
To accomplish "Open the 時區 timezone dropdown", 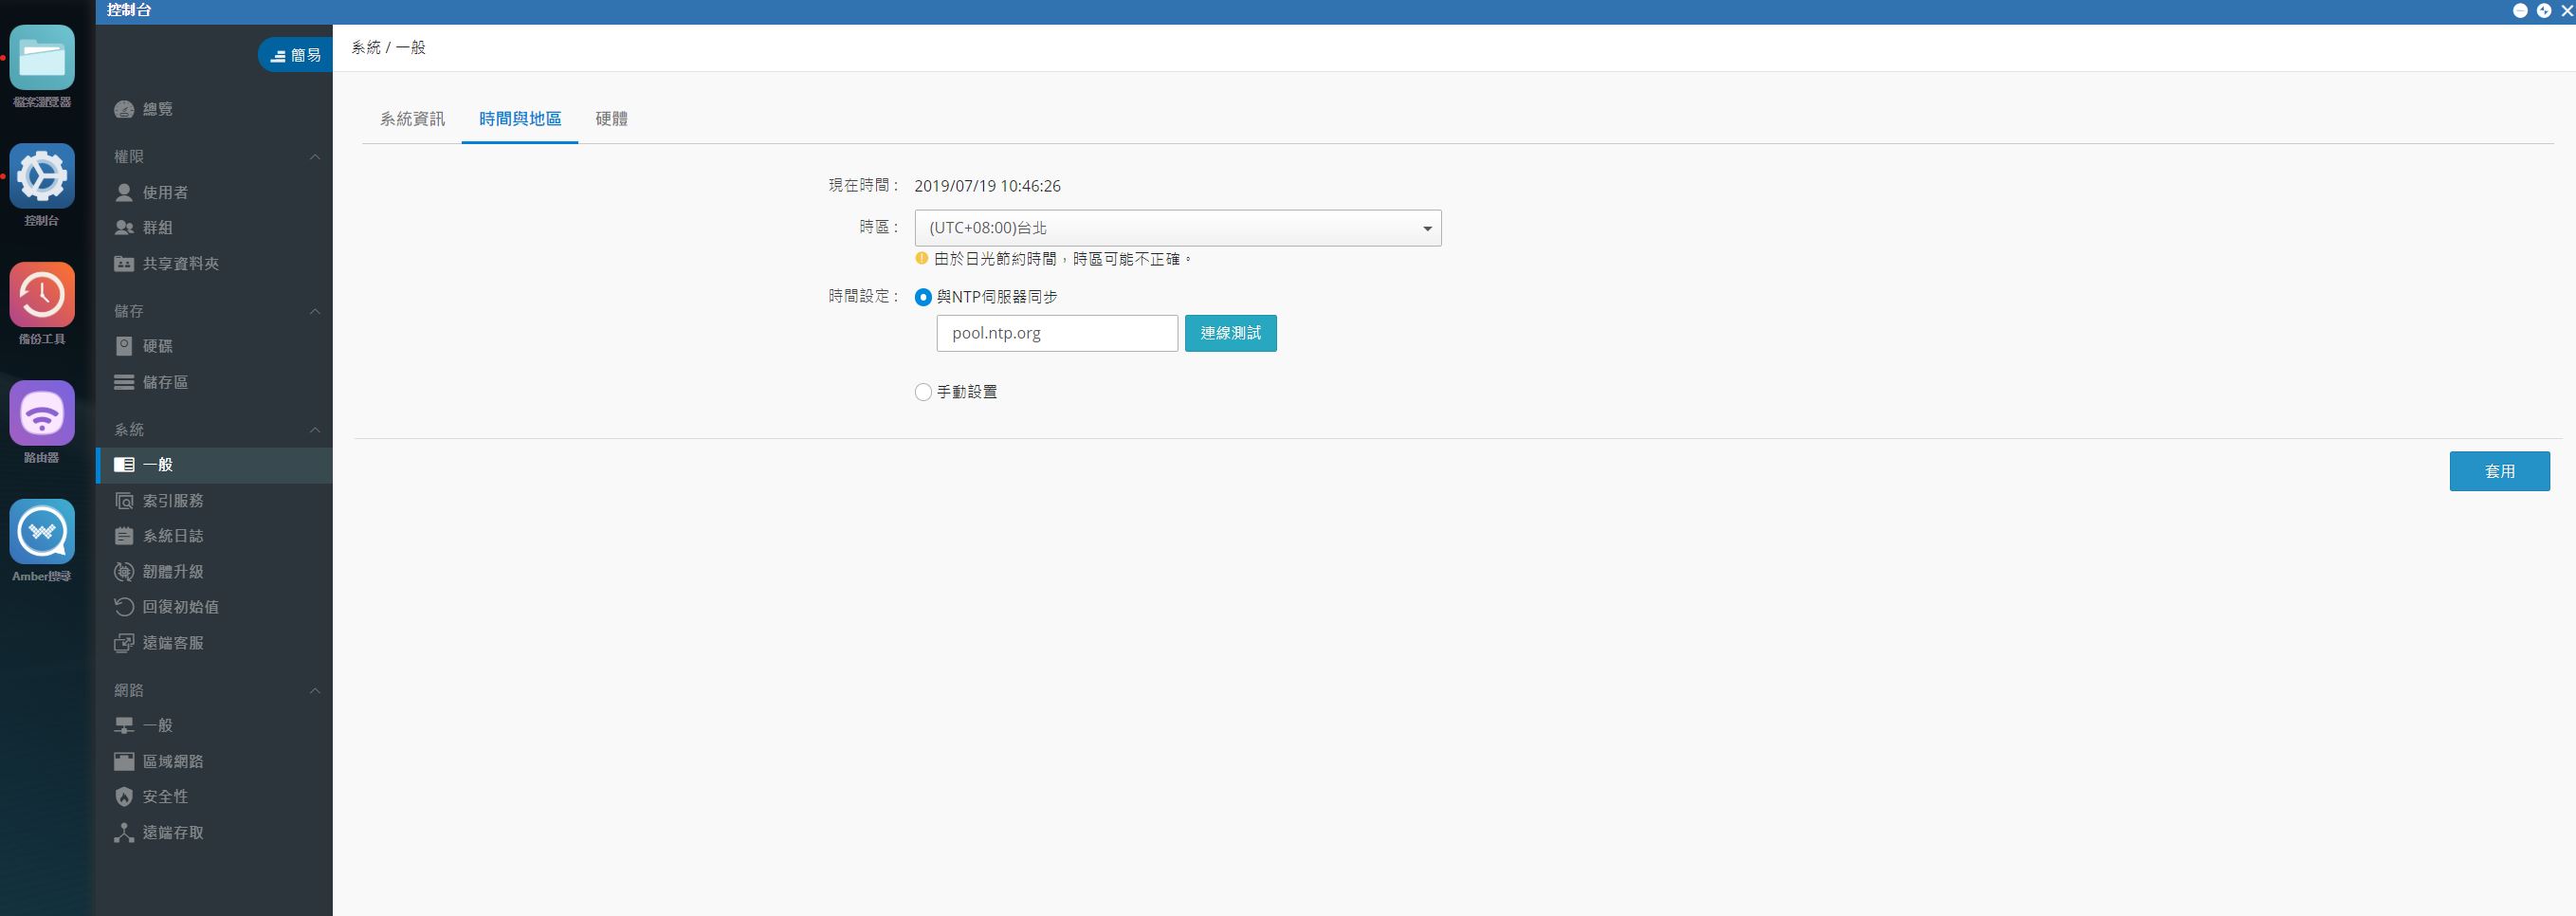I will tap(1178, 228).
